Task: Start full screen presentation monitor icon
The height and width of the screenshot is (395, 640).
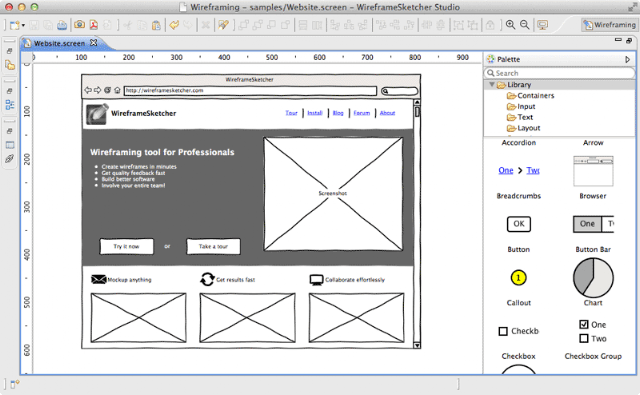Action: pos(542,25)
